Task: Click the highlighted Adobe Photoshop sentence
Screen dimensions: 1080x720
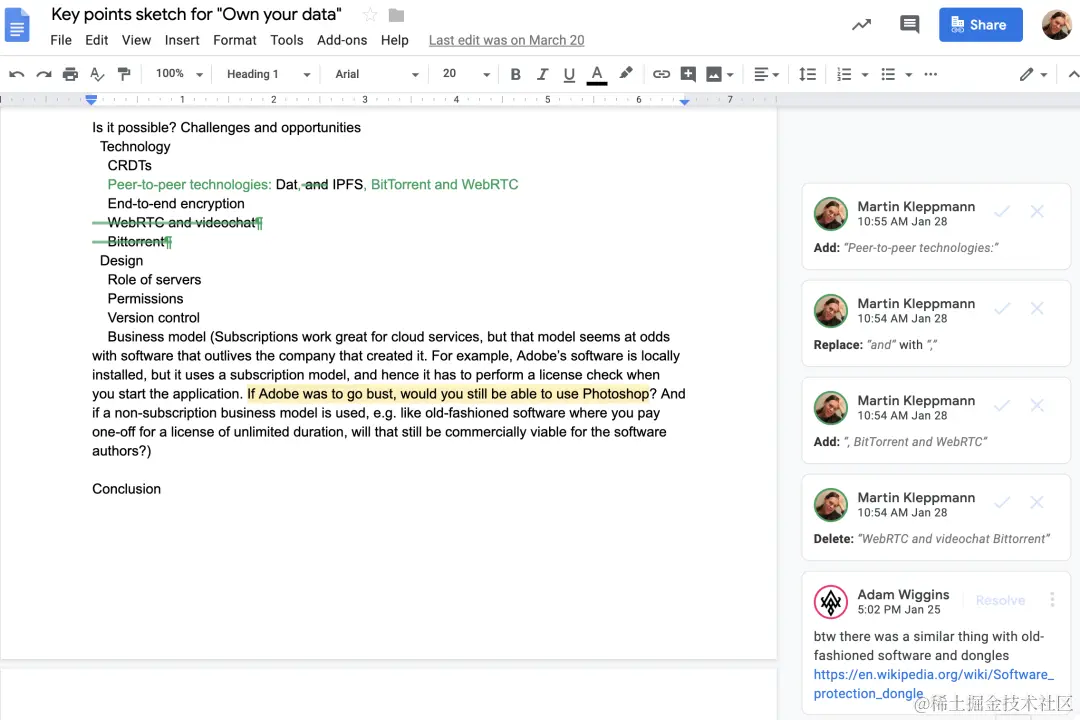Action: 448,394
